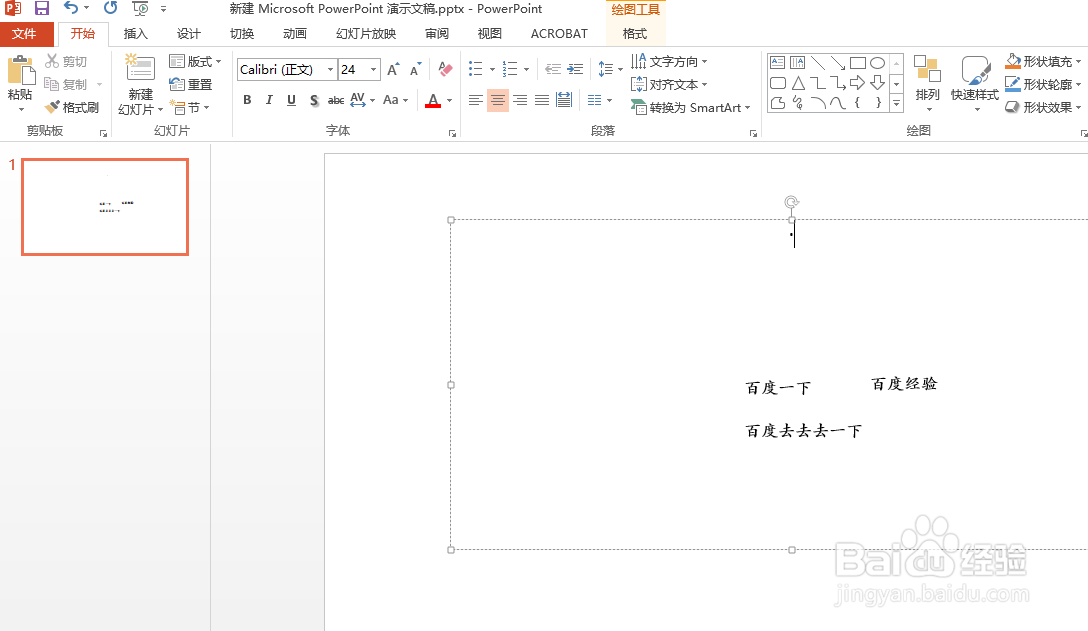This screenshot has width=1088, height=631.
Task: Decrease the list indent level
Action: click(552, 69)
